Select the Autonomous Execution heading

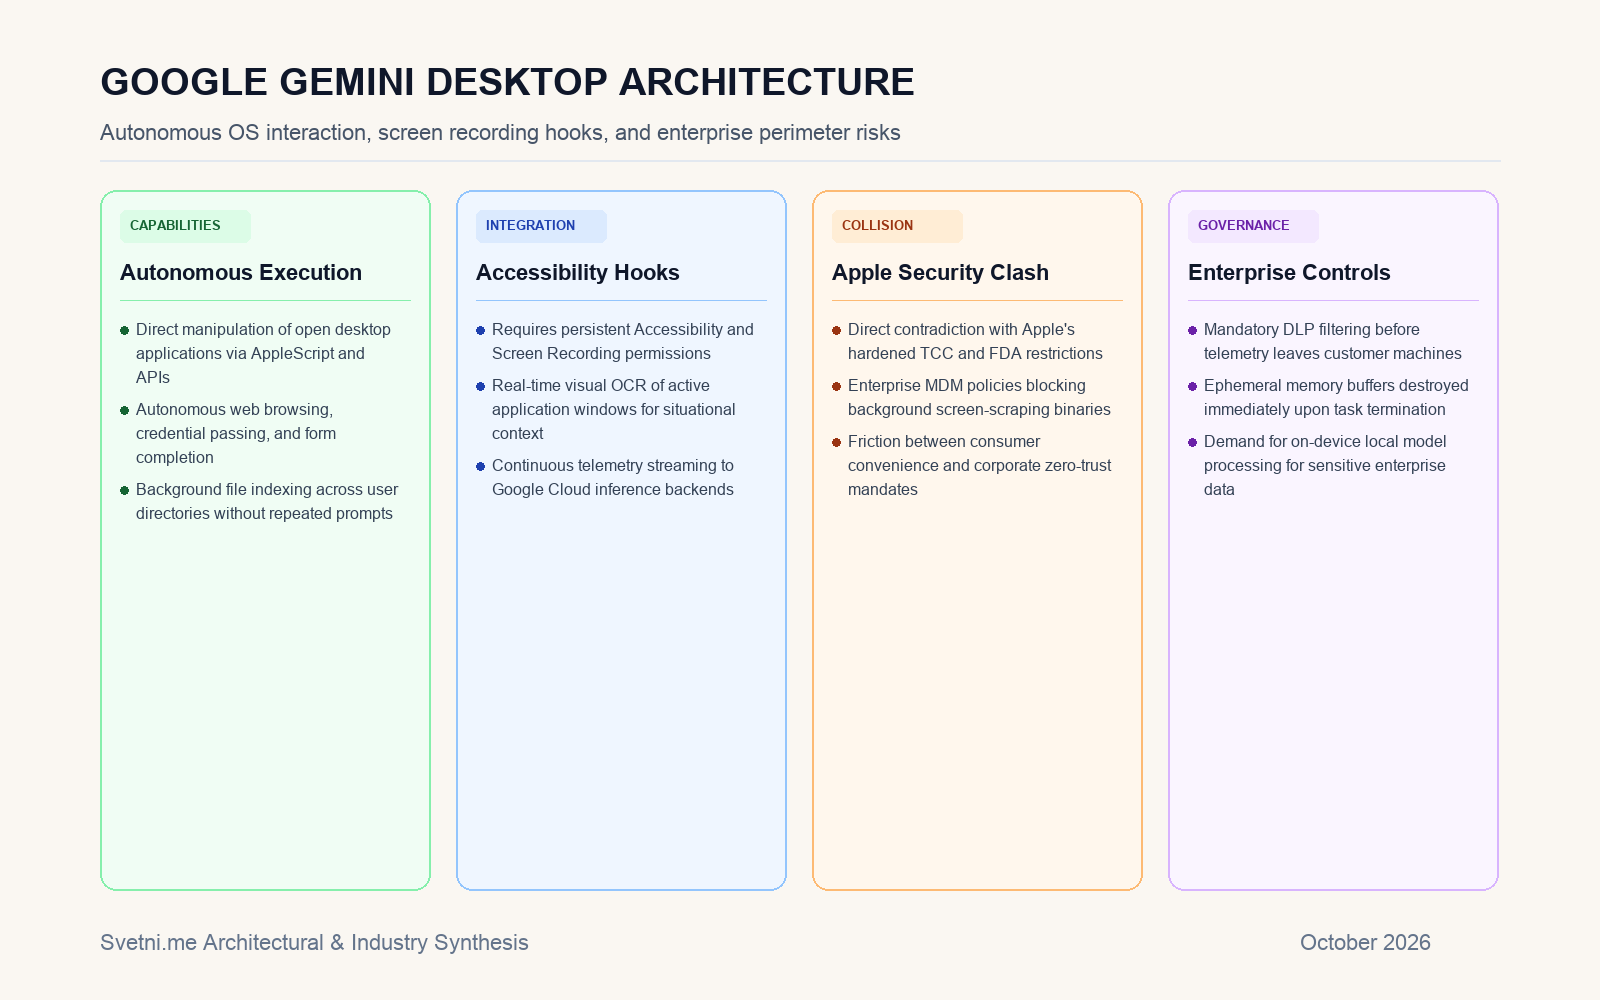tap(241, 272)
